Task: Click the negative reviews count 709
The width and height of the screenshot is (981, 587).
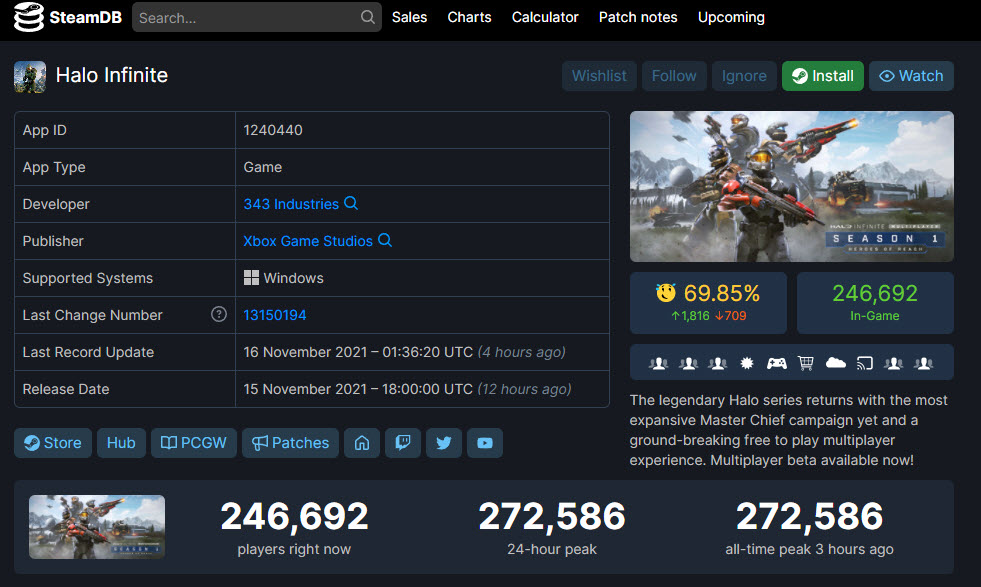Action: click(731, 316)
